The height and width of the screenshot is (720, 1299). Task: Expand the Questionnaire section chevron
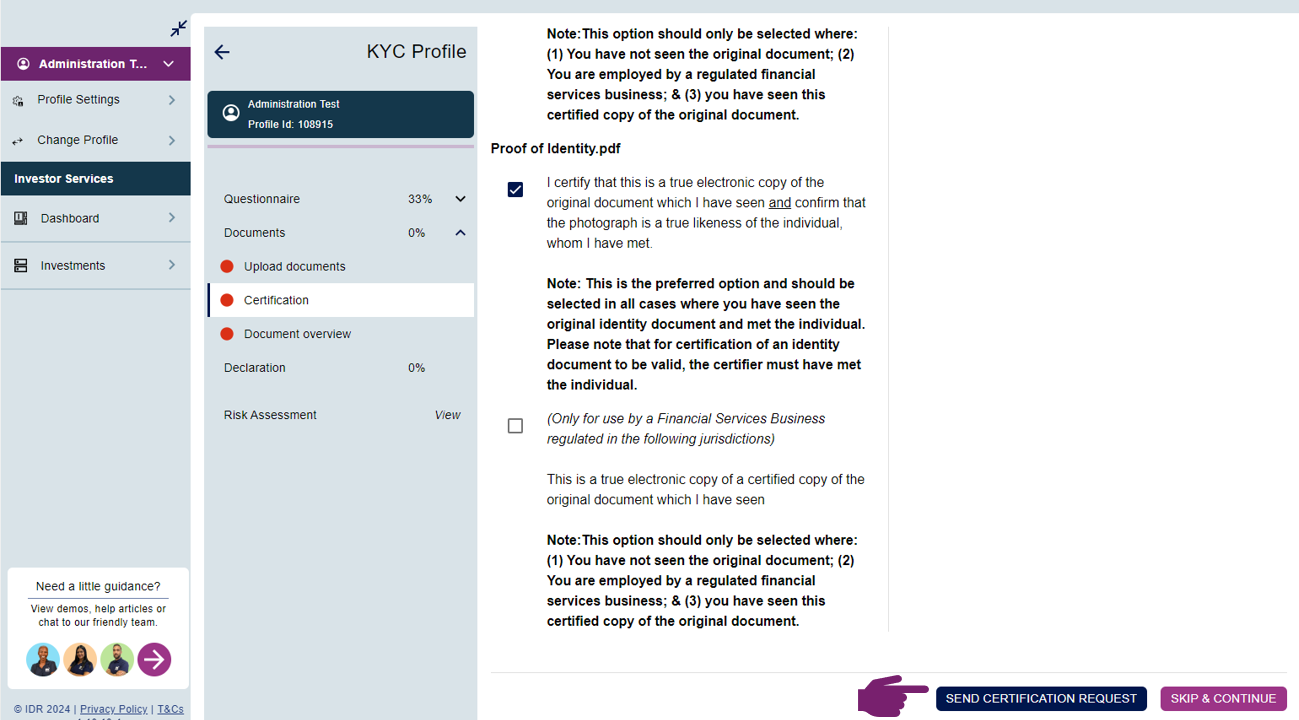460,199
